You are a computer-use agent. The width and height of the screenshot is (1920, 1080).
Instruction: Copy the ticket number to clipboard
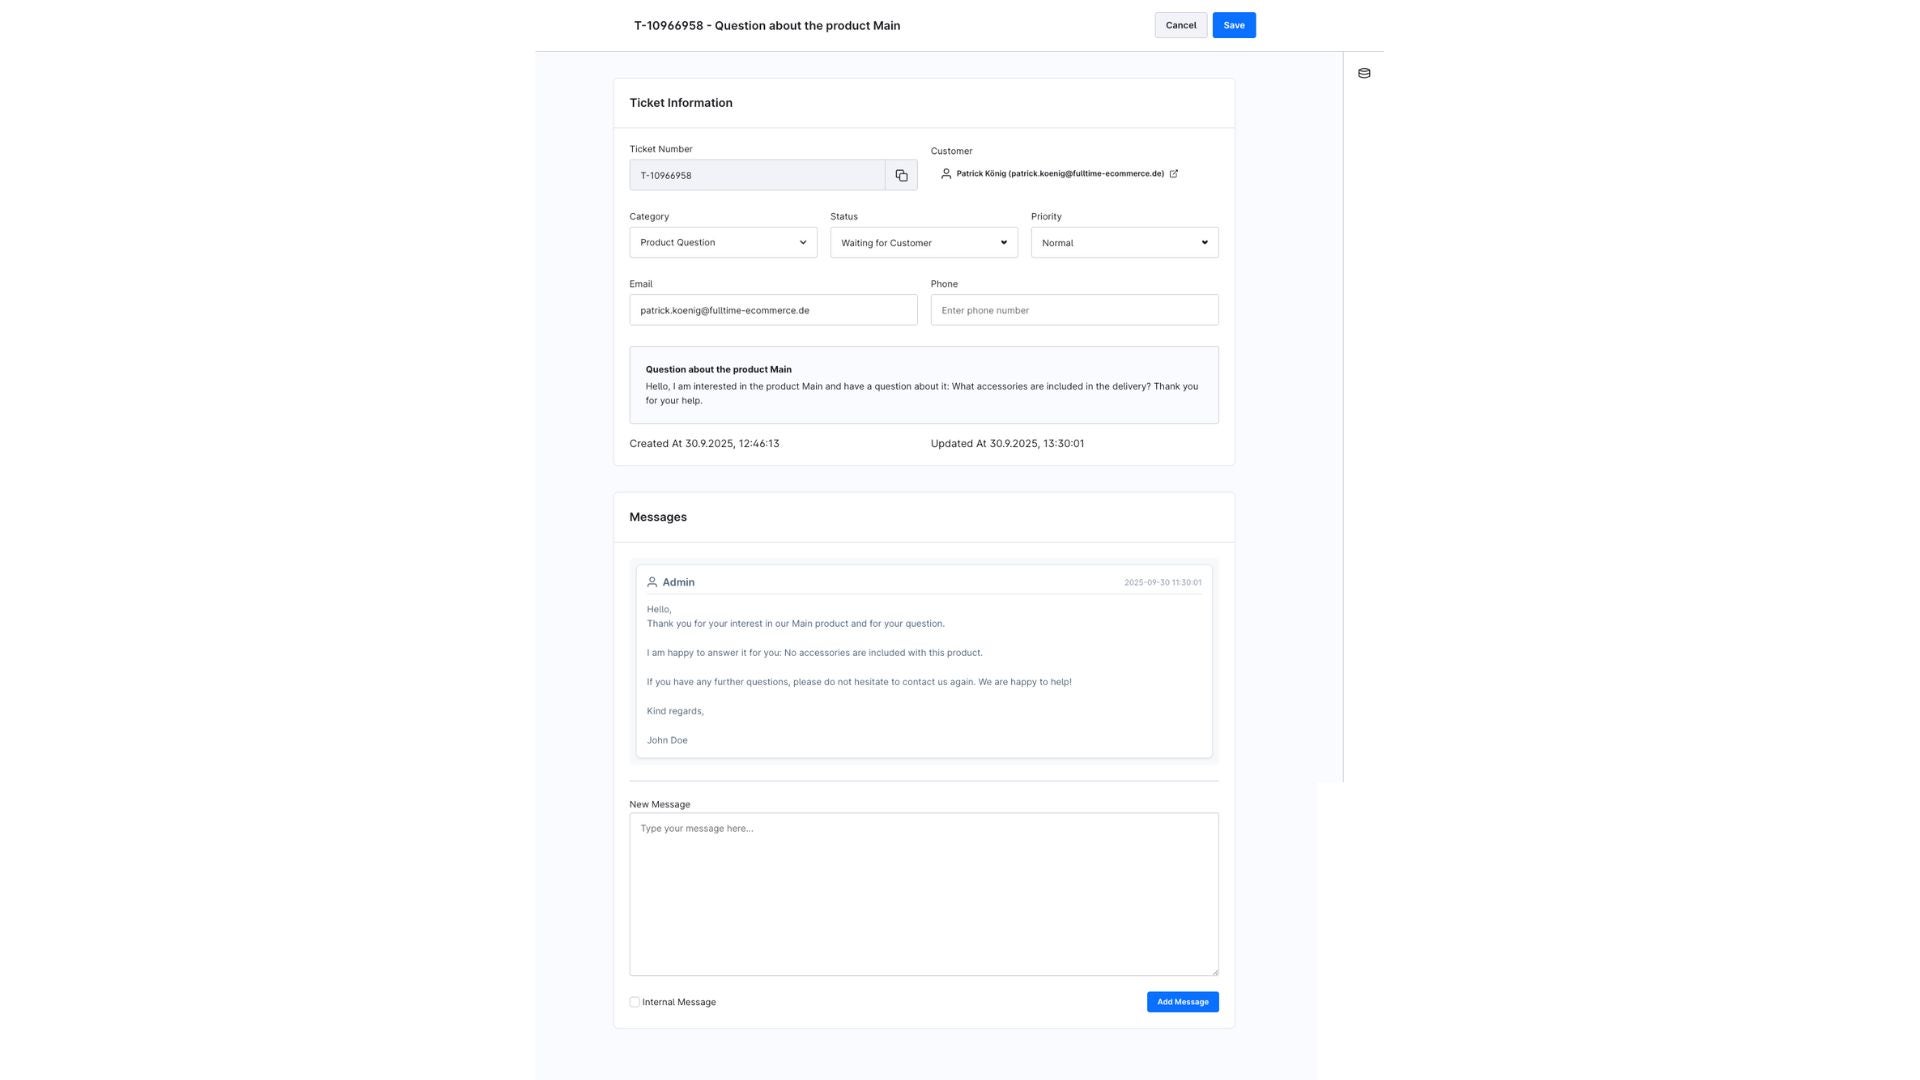[901, 175]
